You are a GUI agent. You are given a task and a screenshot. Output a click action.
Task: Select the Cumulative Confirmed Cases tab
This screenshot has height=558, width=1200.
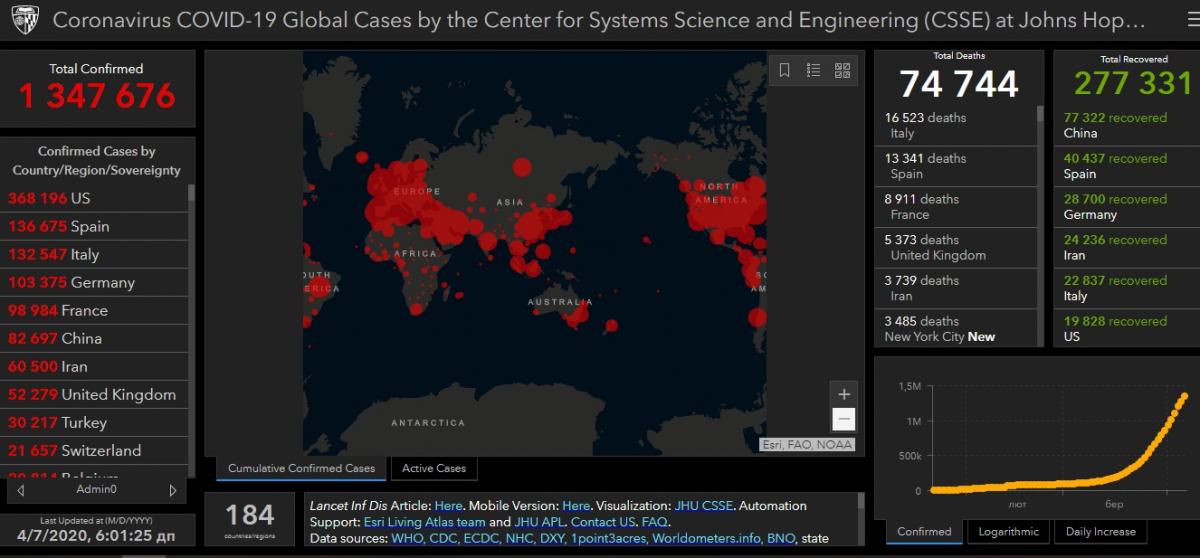301,468
